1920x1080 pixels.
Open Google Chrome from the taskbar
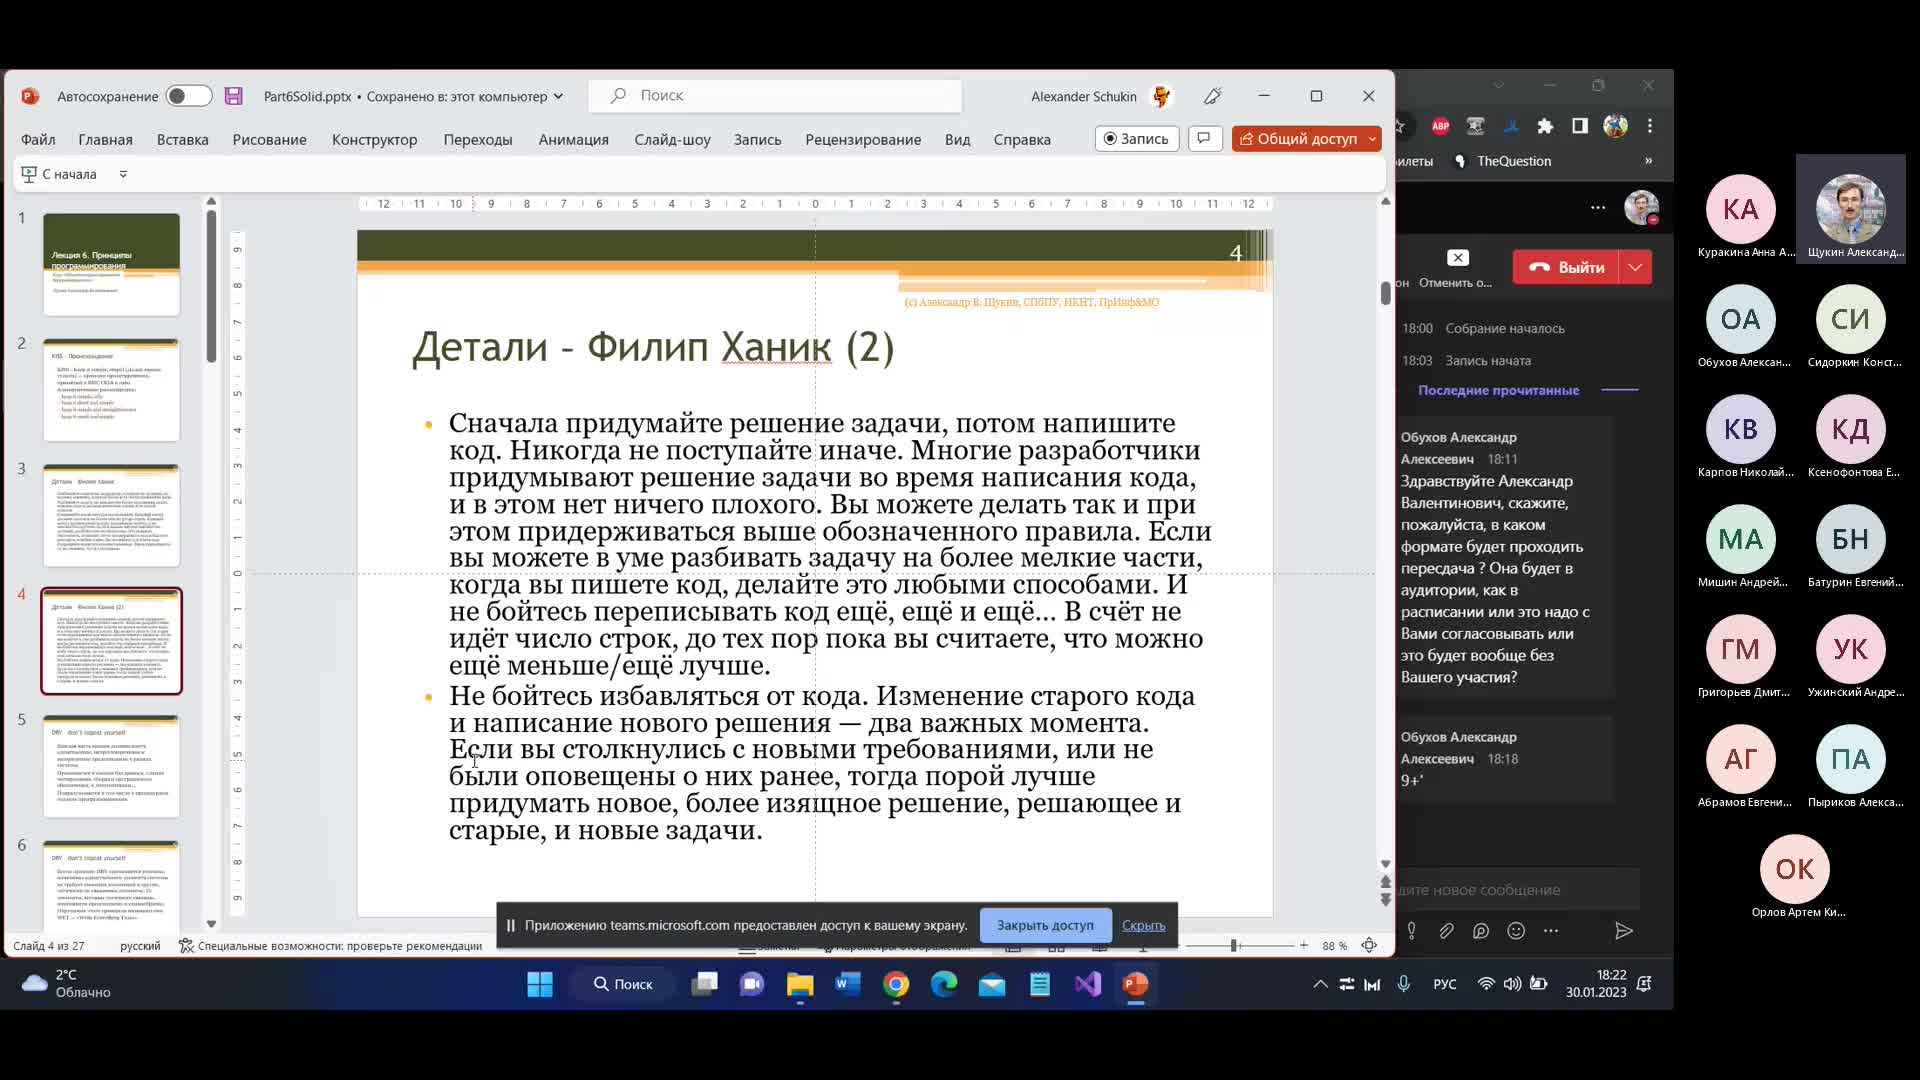click(896, 985)
